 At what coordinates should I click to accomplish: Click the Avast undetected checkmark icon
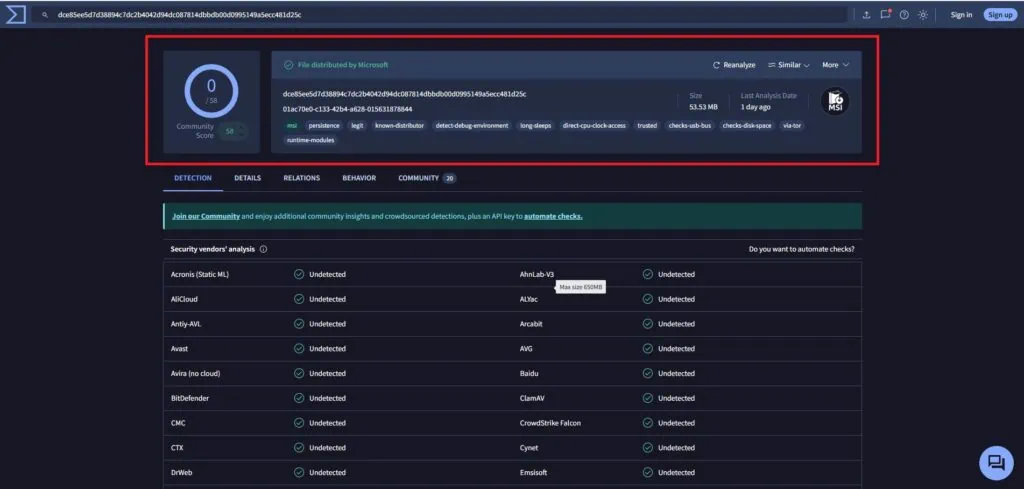click(298, 349)
